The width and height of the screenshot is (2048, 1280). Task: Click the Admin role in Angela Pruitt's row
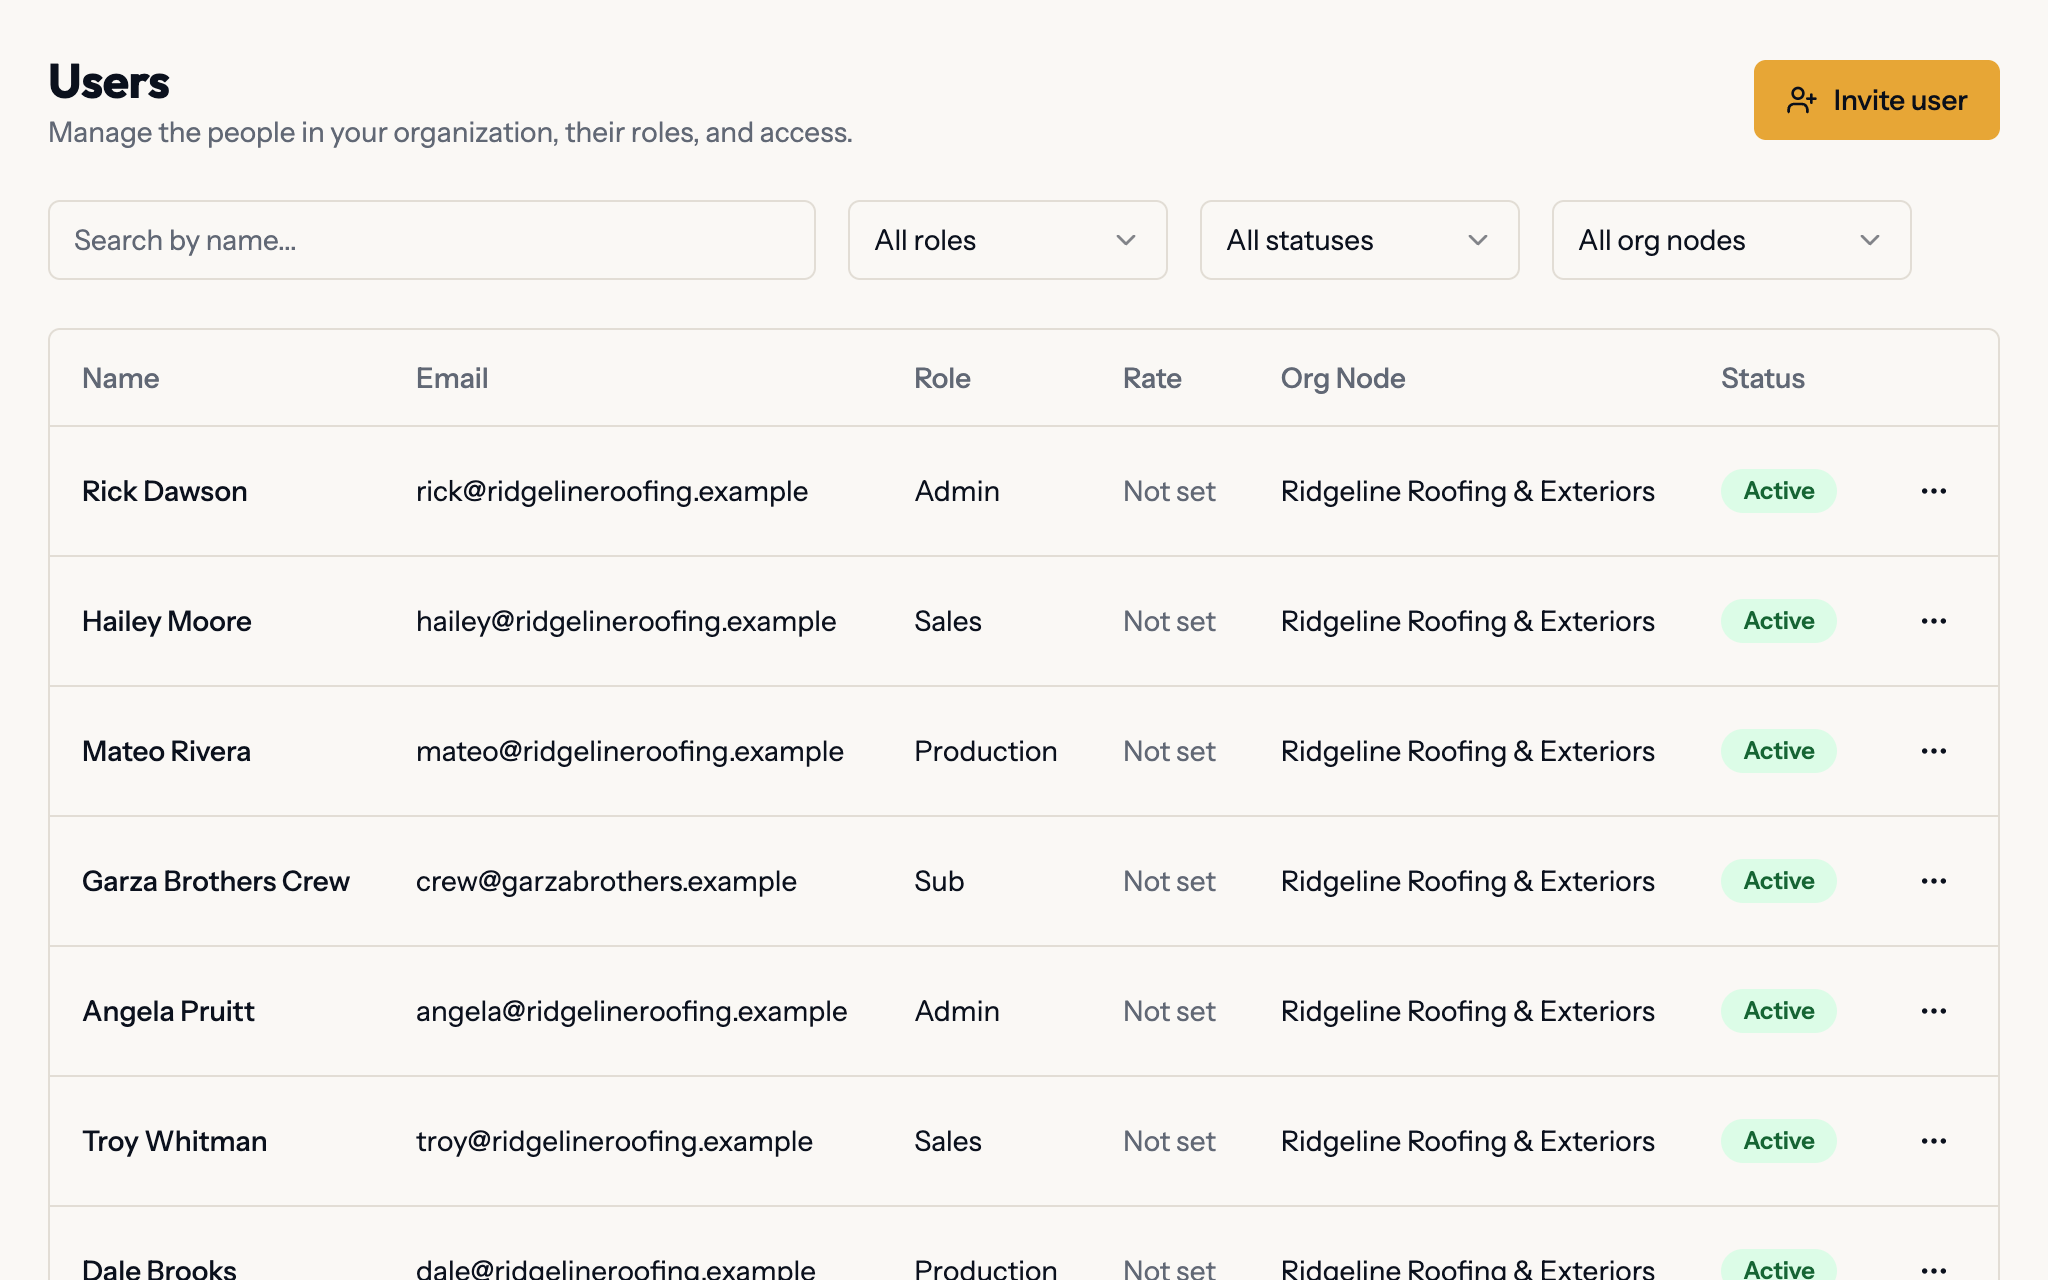pyautogui.click(x=957, y=1011)
